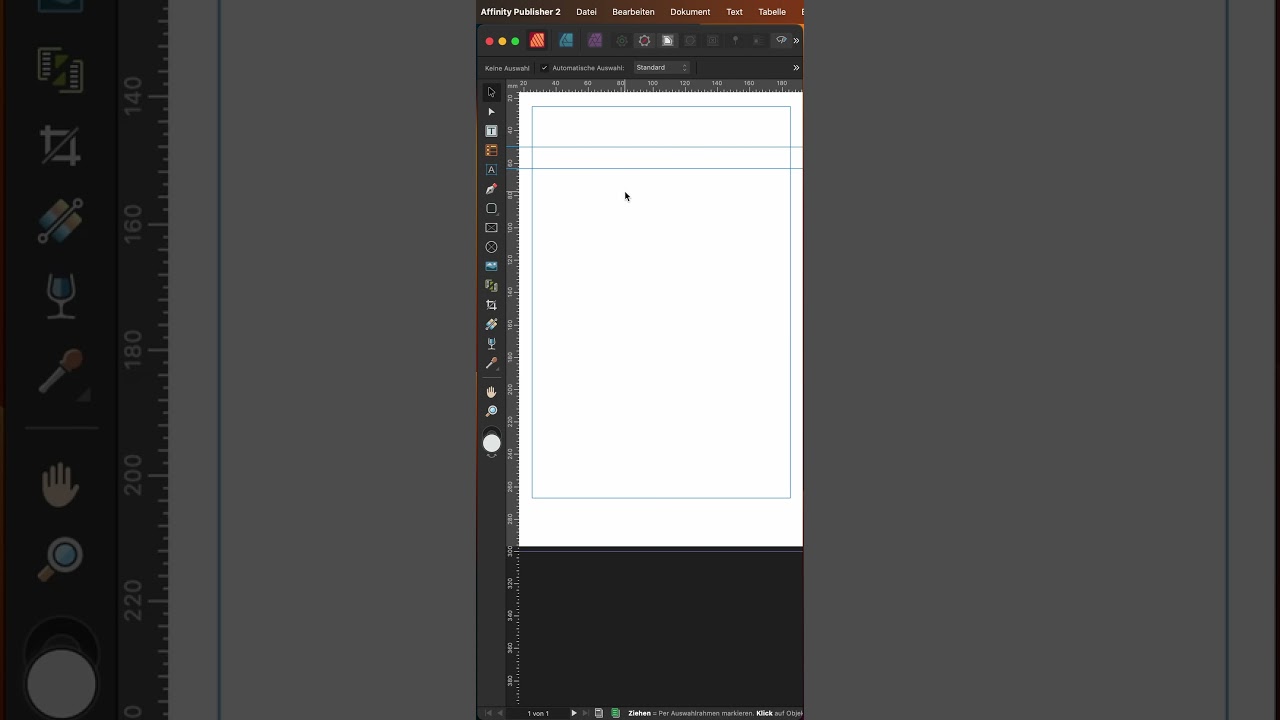Click the white fill colour circle

point(491,443)
